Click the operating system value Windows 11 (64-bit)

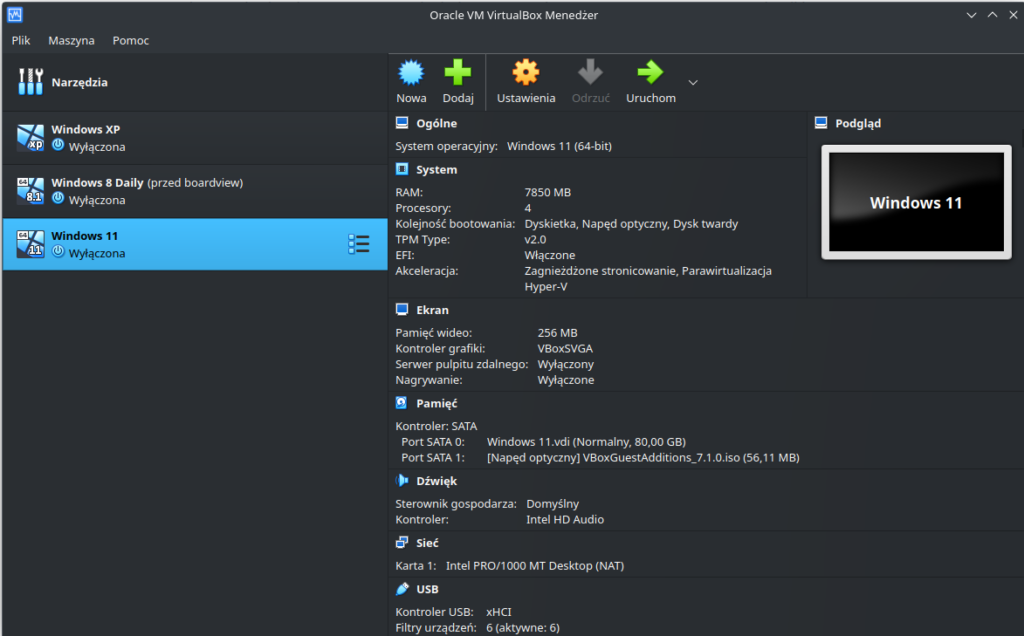point(559,146)
